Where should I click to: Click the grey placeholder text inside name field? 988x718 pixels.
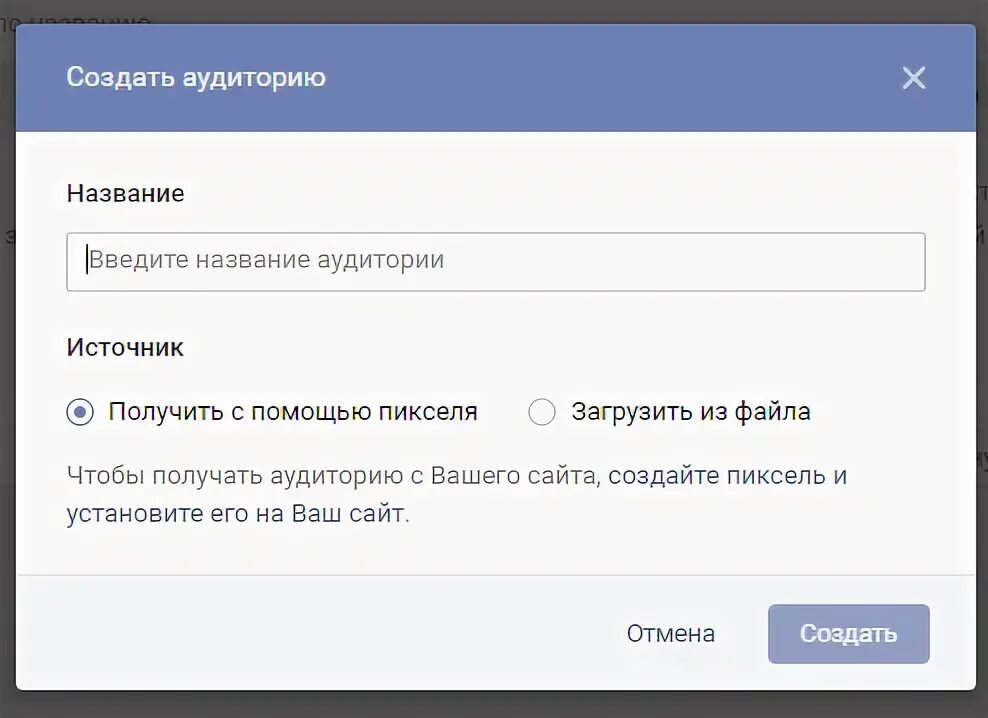point(267,260)
